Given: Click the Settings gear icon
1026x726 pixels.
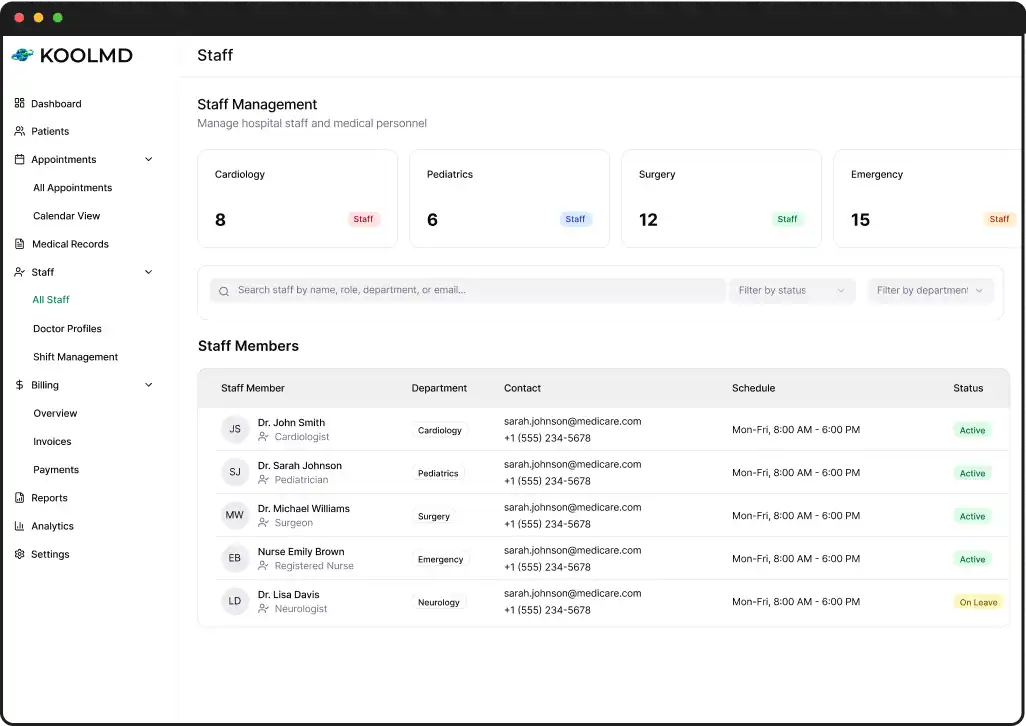Looking at the screenshot, I should (x=20, y=554).
